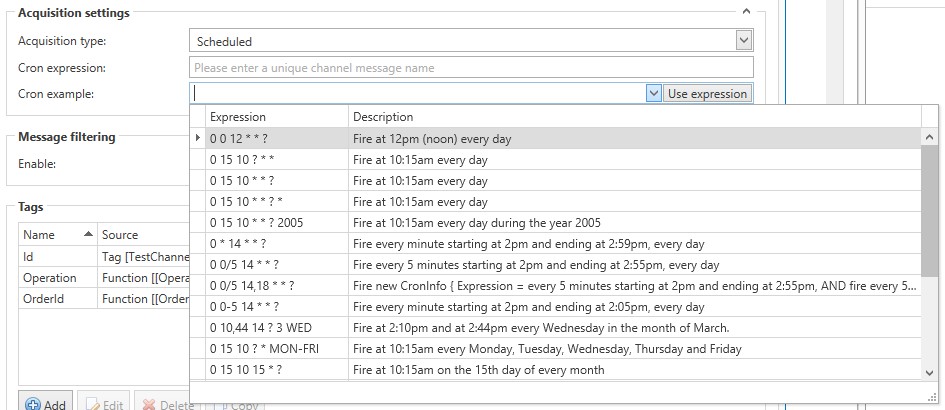Click the Cron expression input field
Viewport: 945px width, 410px height.
(470, 67)
